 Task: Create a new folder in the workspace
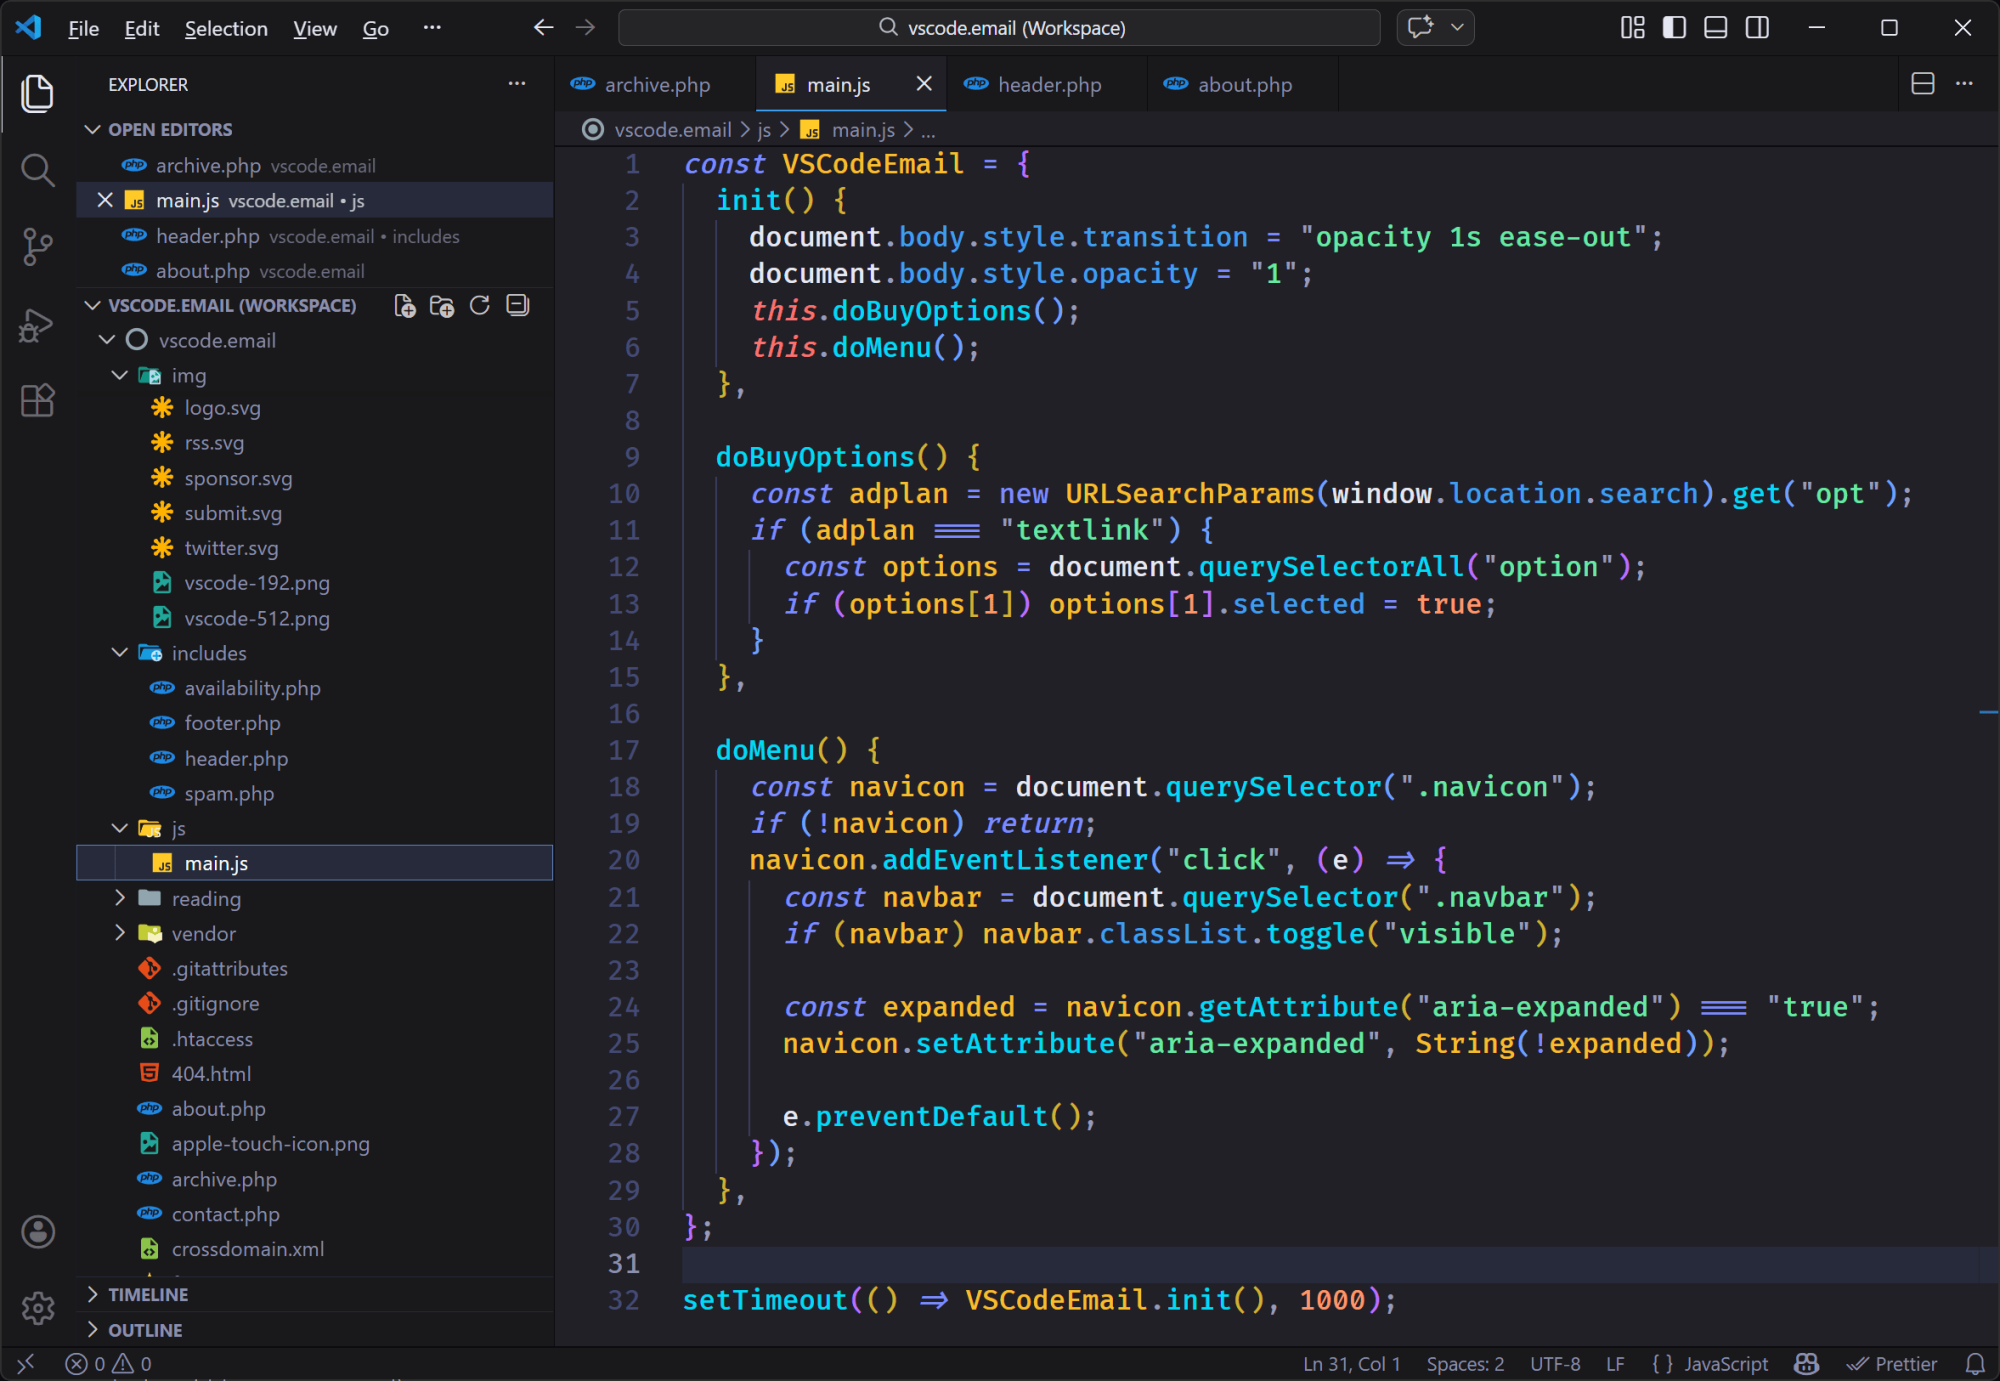[x=441, y=305]
